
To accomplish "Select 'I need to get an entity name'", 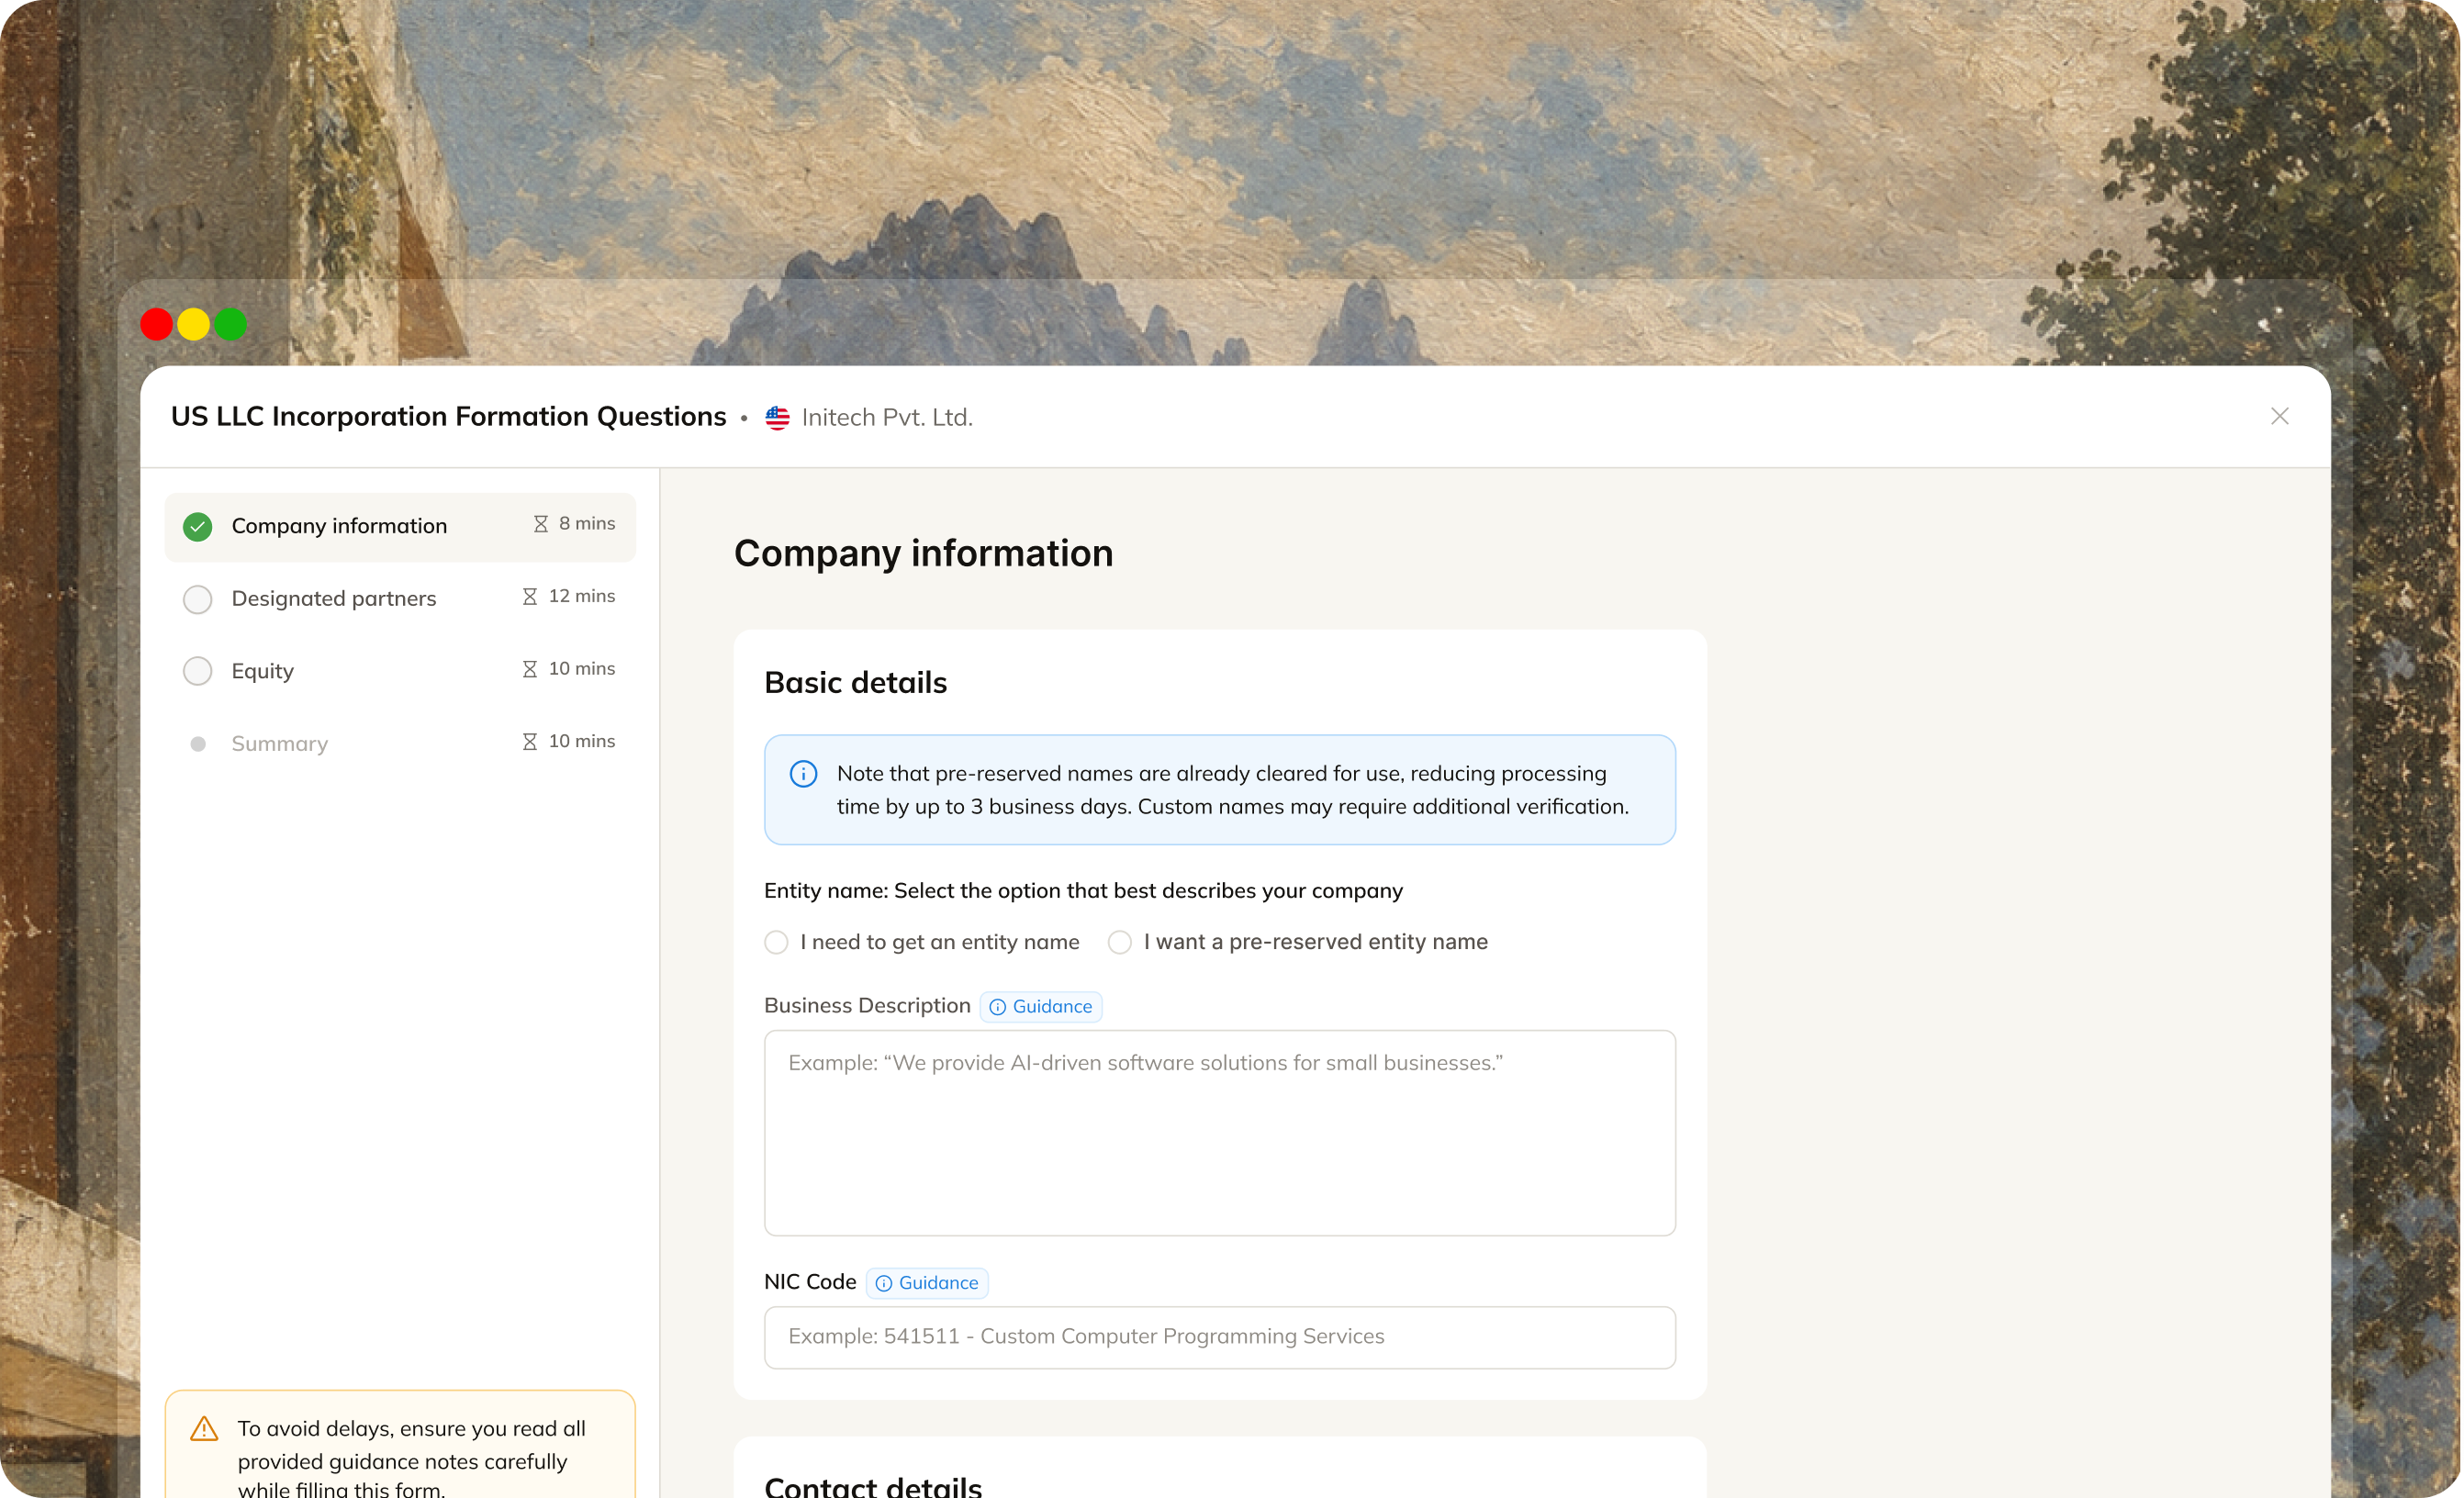I will coord(922,942).
